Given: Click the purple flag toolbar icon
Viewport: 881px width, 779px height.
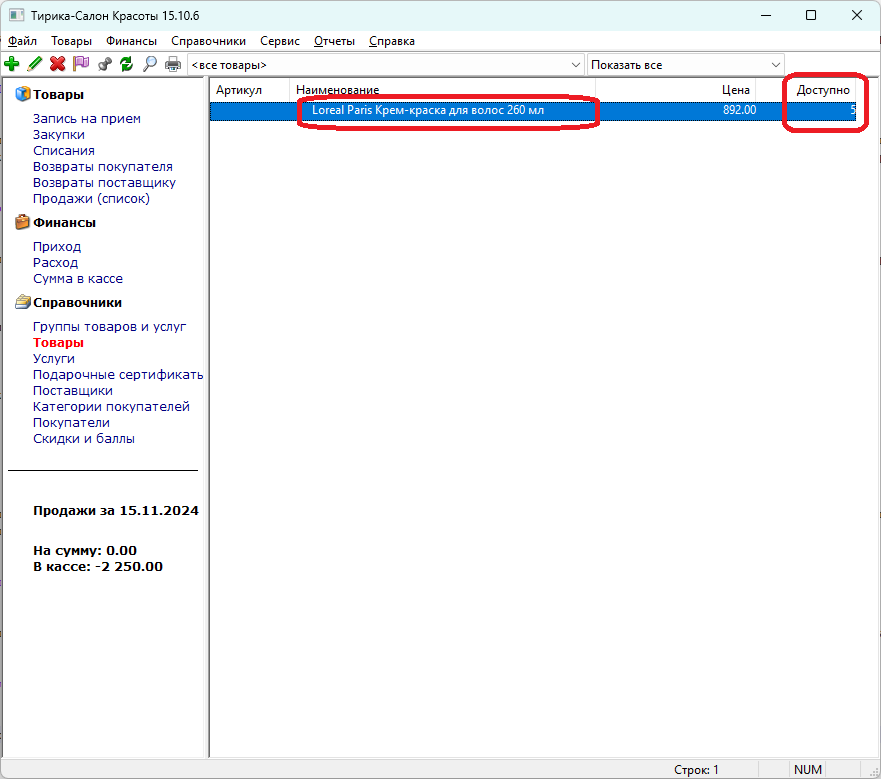Looking at the screenshot, I should [81, 64].
